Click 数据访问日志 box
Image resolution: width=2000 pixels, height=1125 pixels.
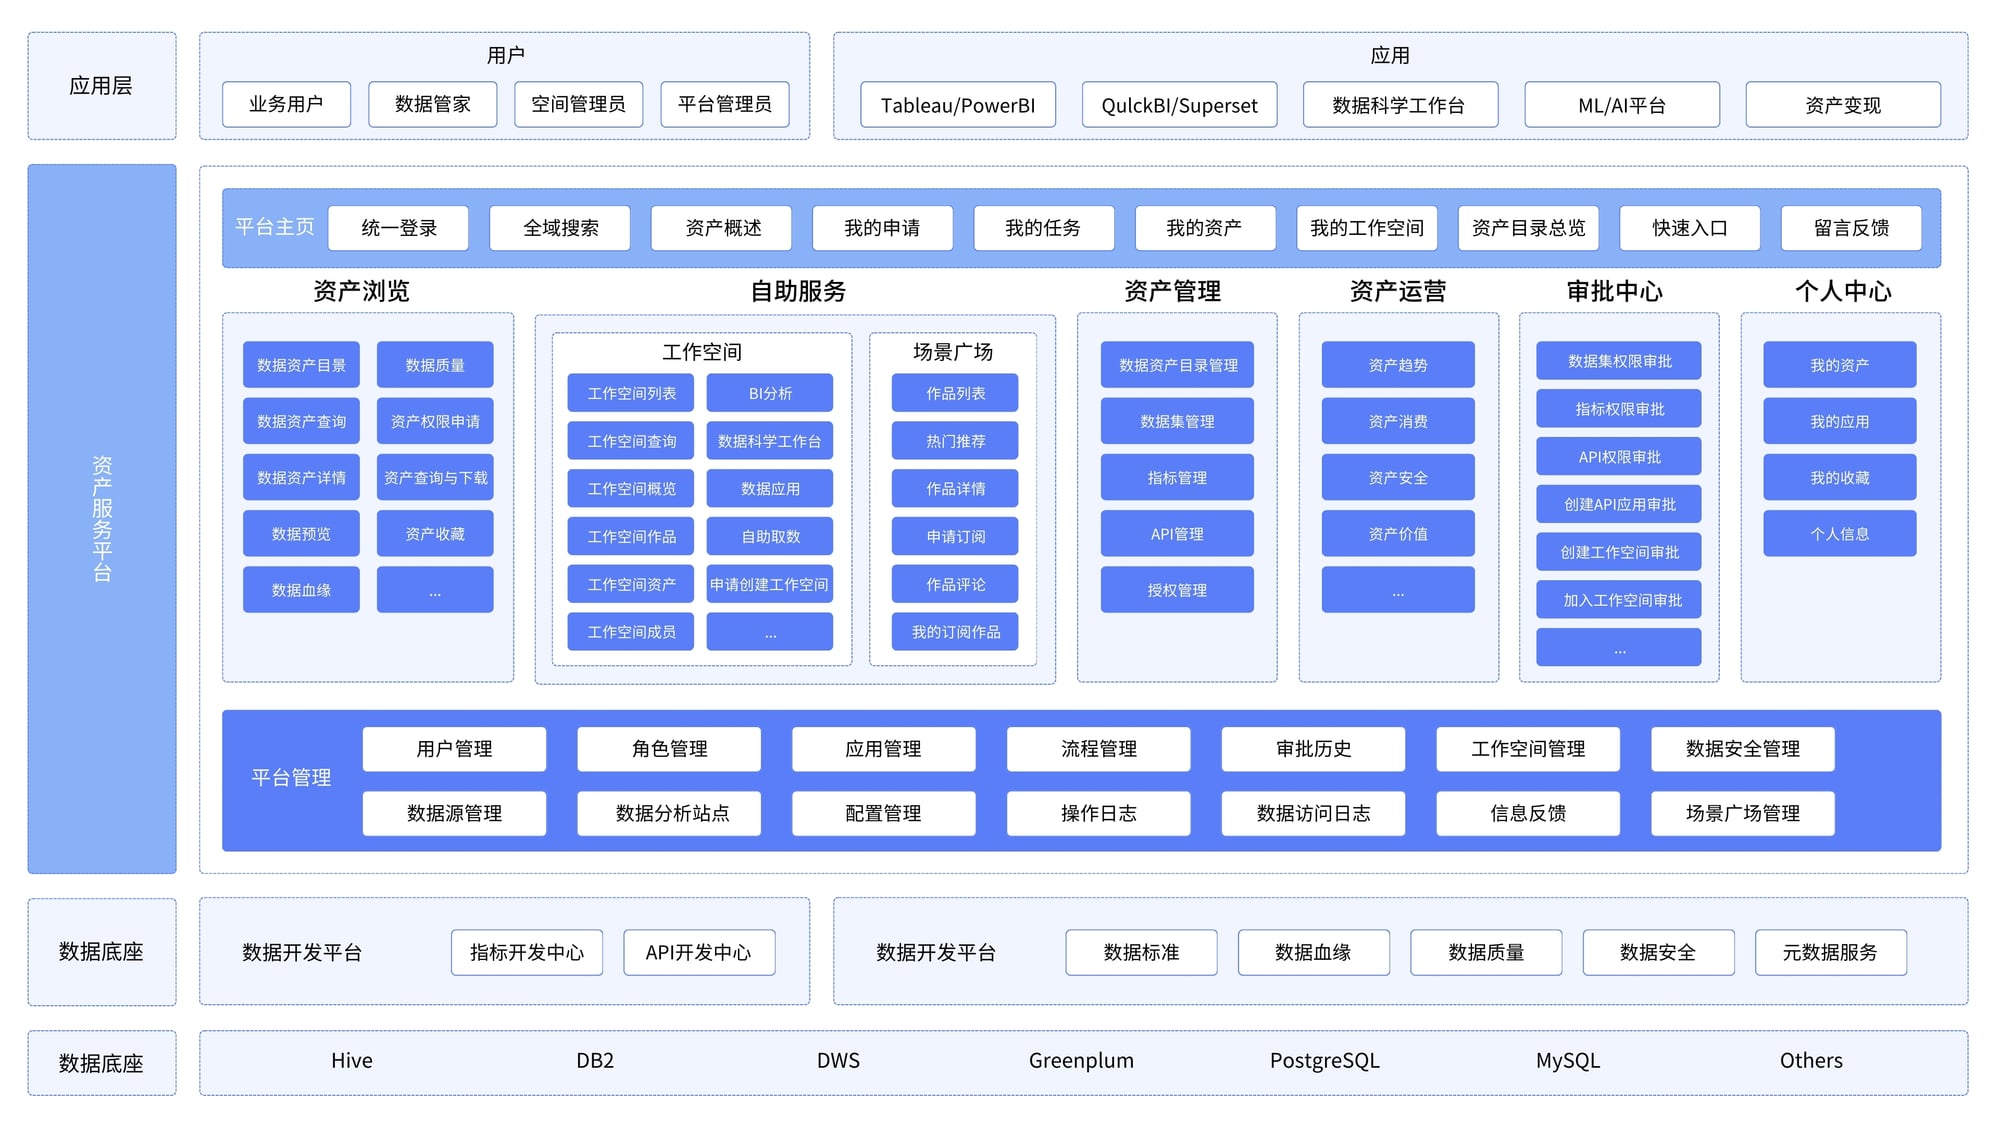tap(1312, 813)
